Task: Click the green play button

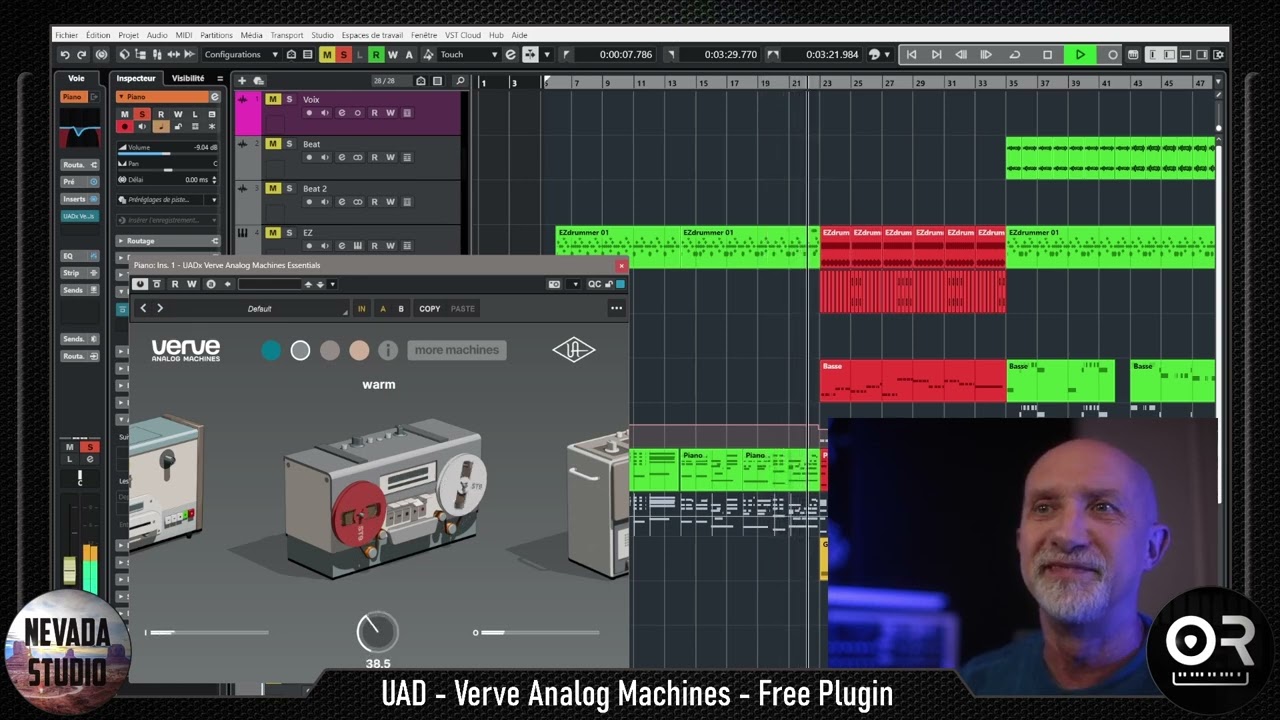Action: point(1079,55)
